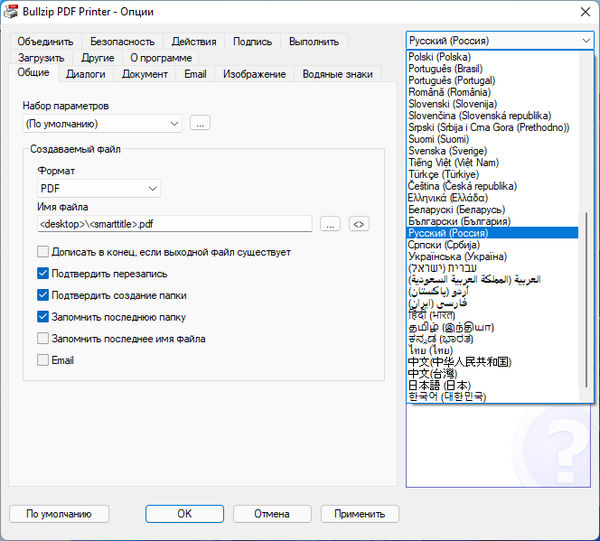The height and width of the screenshot is (541, 600).
Task: Enable the Email checkbox
Action: pyautogui.click(x=43, y=360)
